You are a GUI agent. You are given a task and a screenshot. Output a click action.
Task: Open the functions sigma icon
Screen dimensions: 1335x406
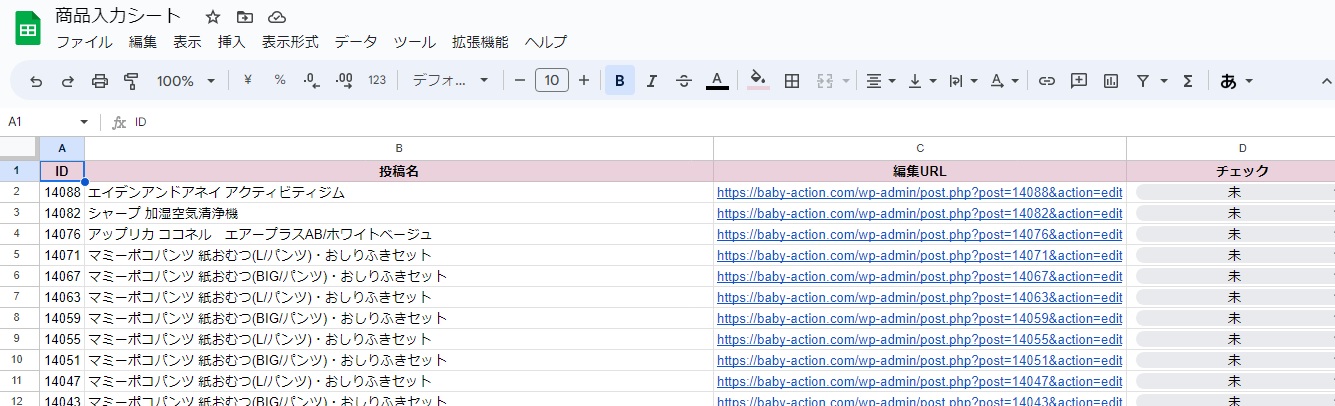tap(1188, 81)
